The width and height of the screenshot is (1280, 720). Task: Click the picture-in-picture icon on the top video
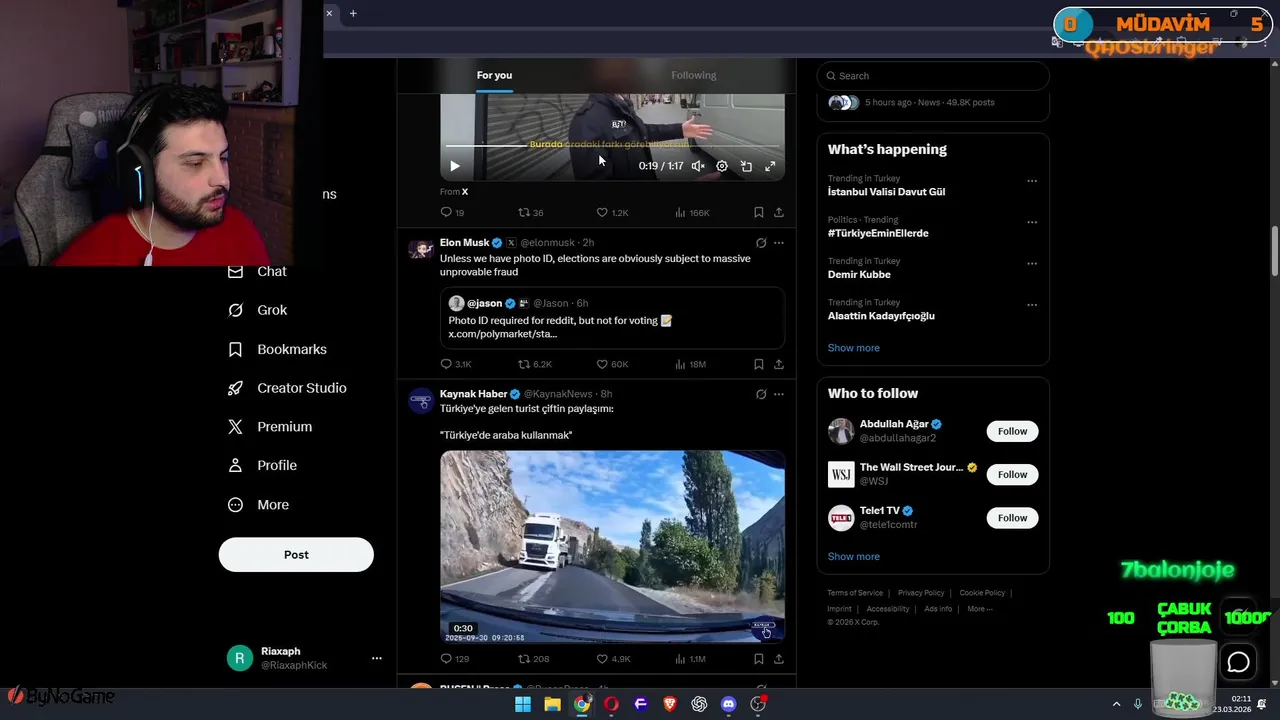click(746, 166)
